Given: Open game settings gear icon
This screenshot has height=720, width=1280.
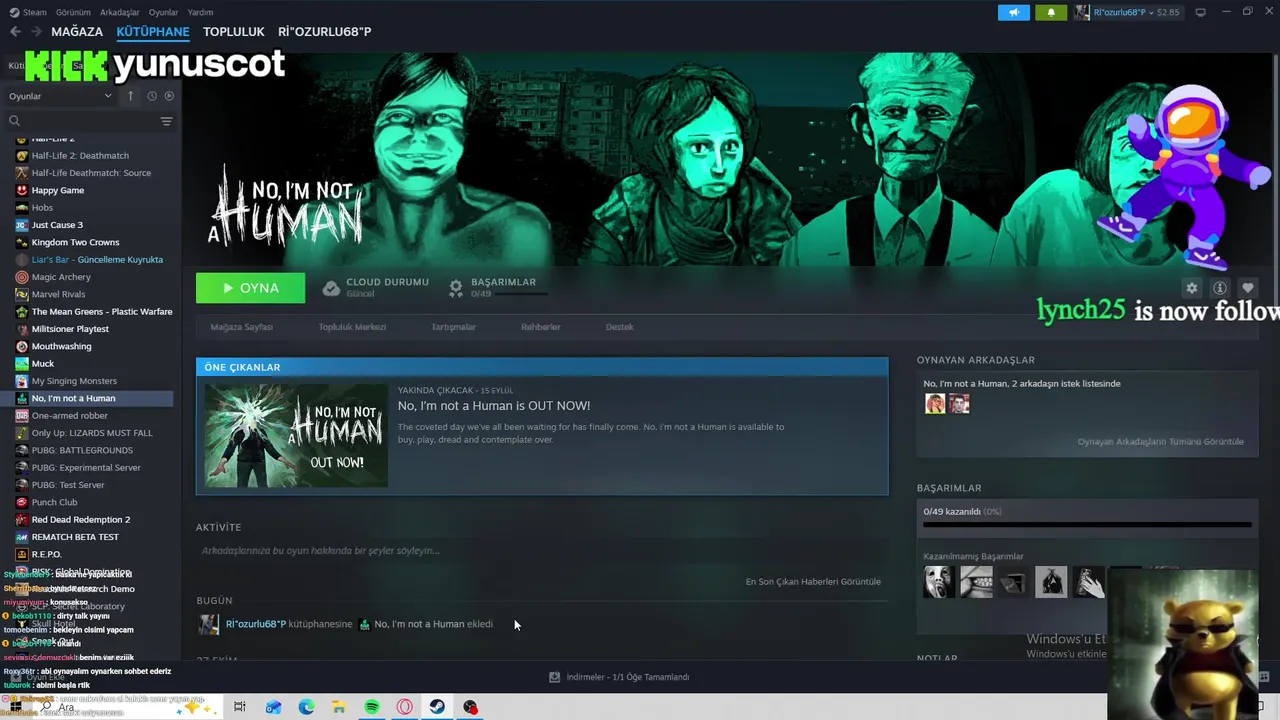Looking at the screenshot, I should [1191, 288].
